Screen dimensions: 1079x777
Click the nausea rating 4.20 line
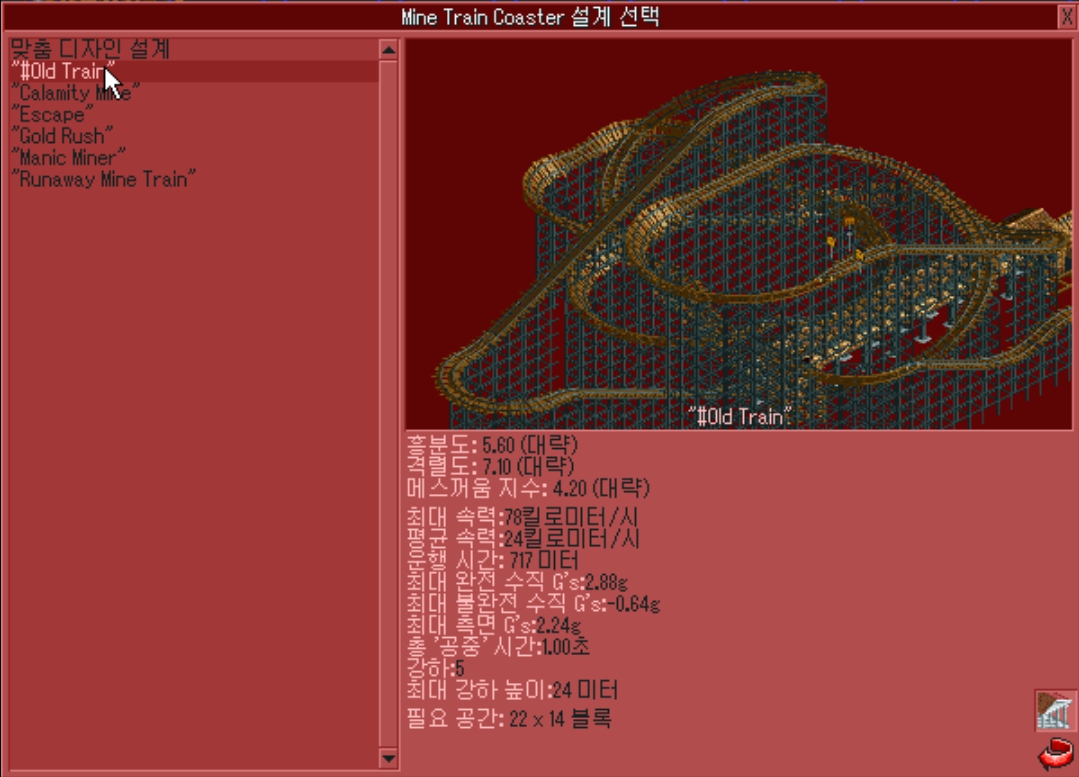[x=528, y=489]
